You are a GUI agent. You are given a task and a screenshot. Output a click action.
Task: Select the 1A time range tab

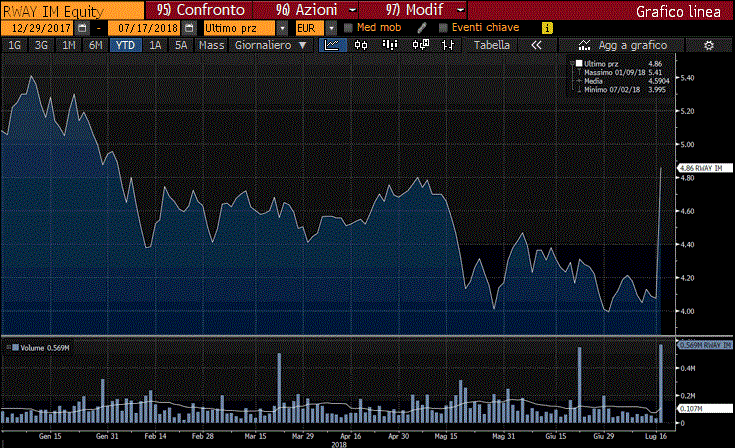[155, 45]
